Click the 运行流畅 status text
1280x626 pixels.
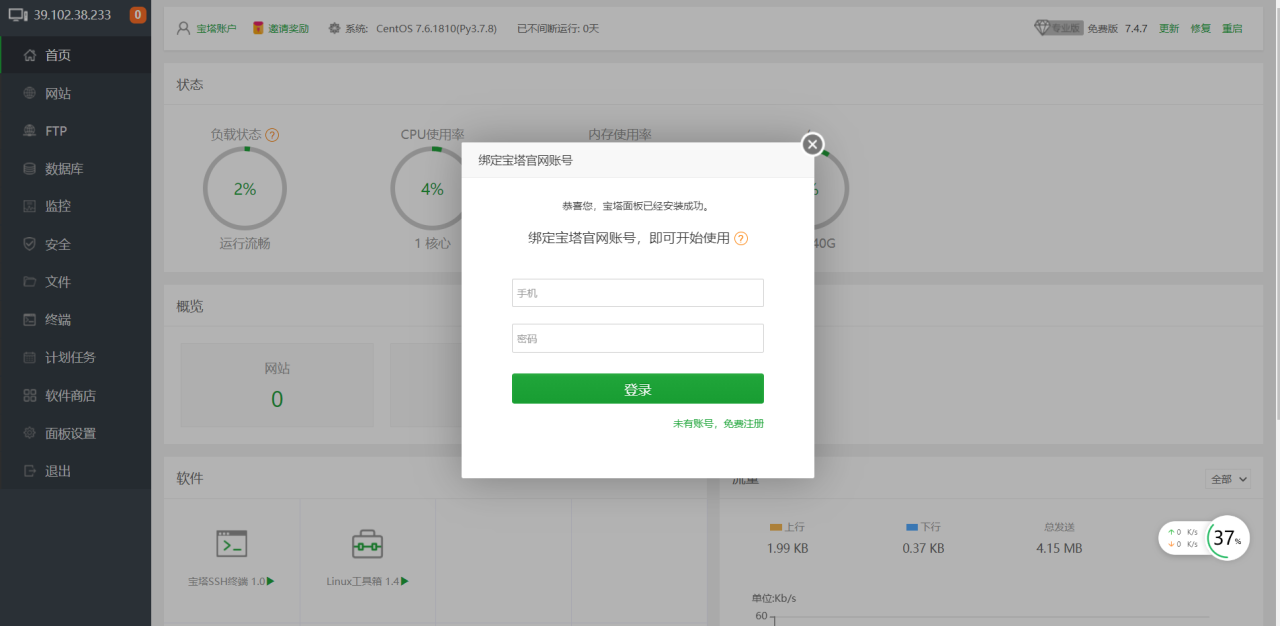click(245, 243)
